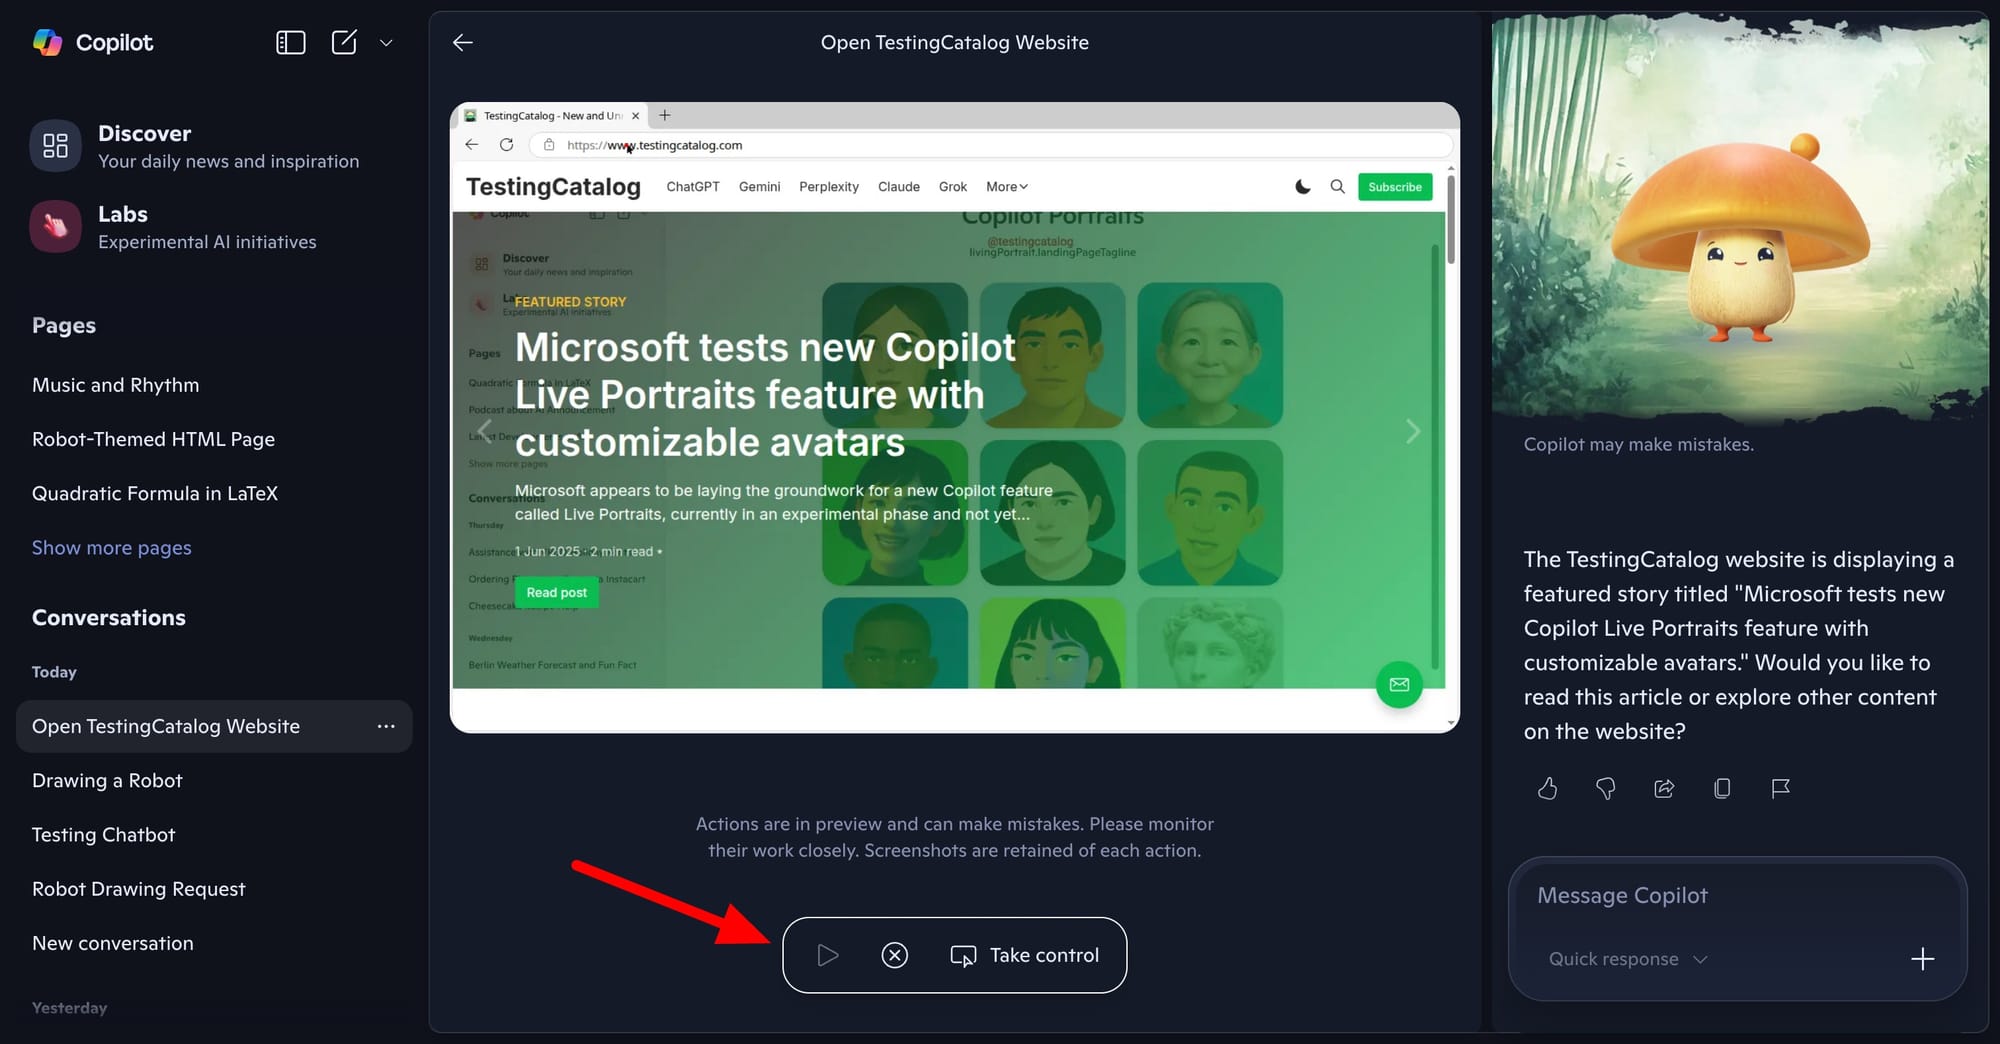
Task: Close the TestingCatalog browser tab
Action: (x=635, y=116)
